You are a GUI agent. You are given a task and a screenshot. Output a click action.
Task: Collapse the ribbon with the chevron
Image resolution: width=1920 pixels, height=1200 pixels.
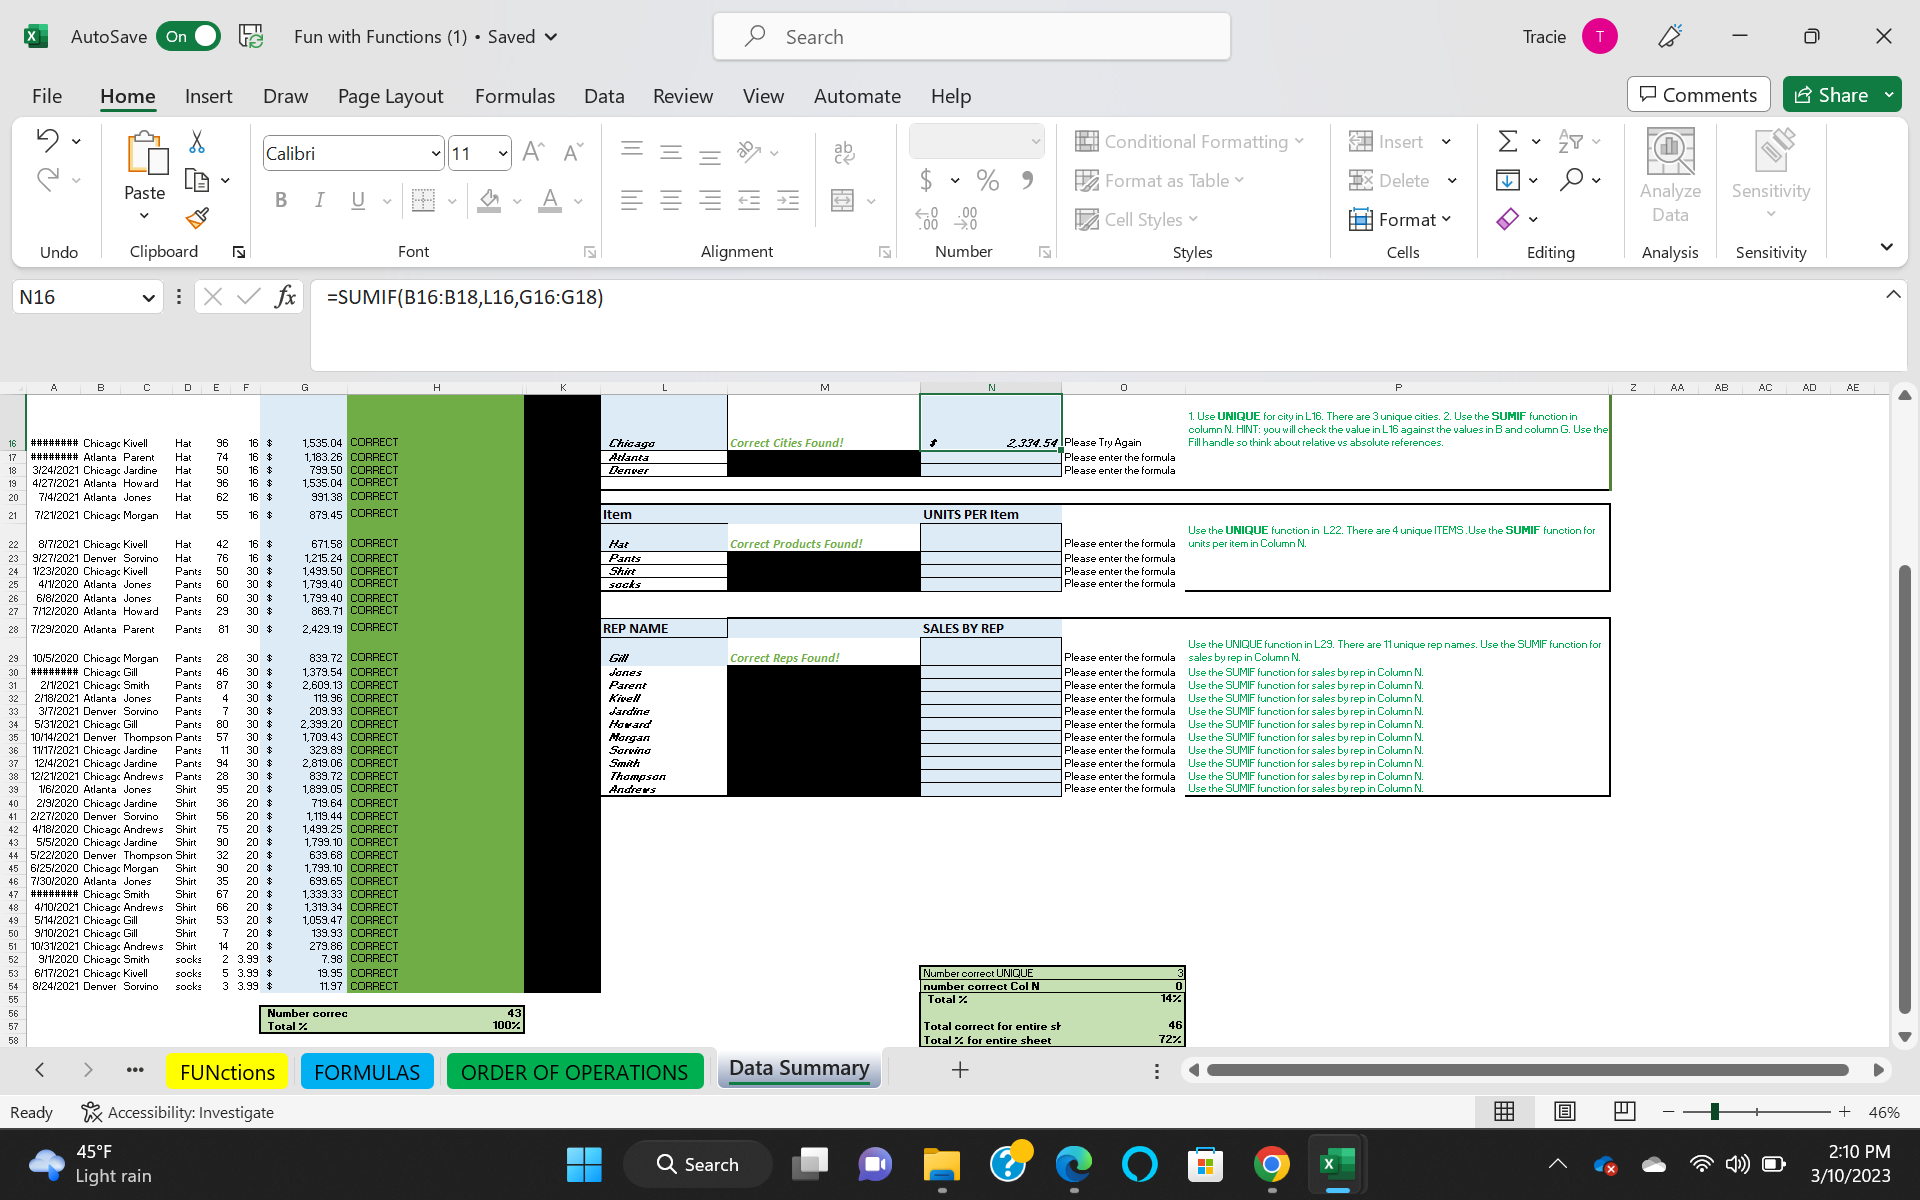coord(1888,247)
